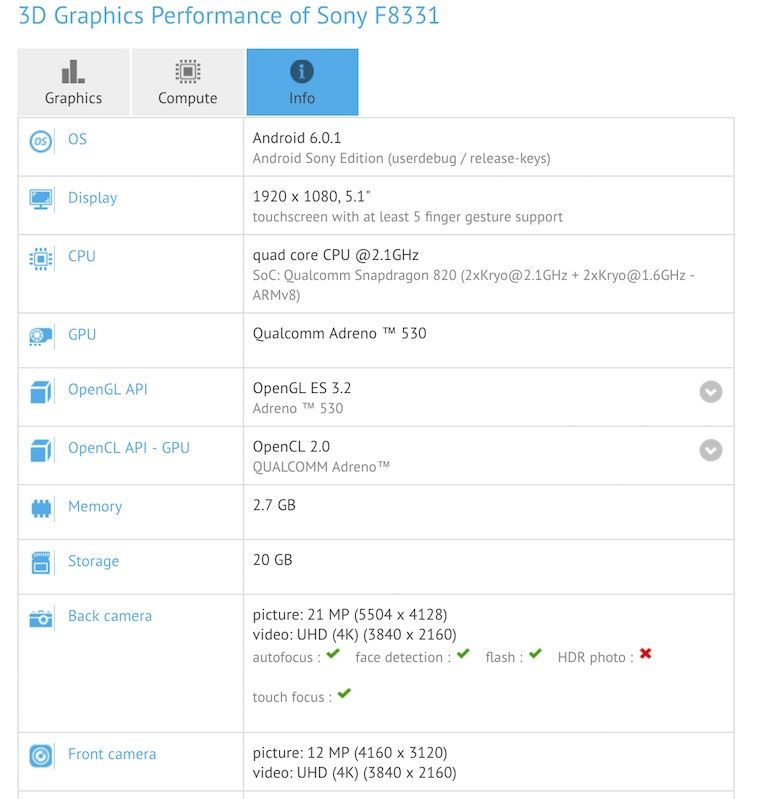Screen dimensions: 782x799
Task: Click the CPU chip icon
Action: tap(41, 258)
